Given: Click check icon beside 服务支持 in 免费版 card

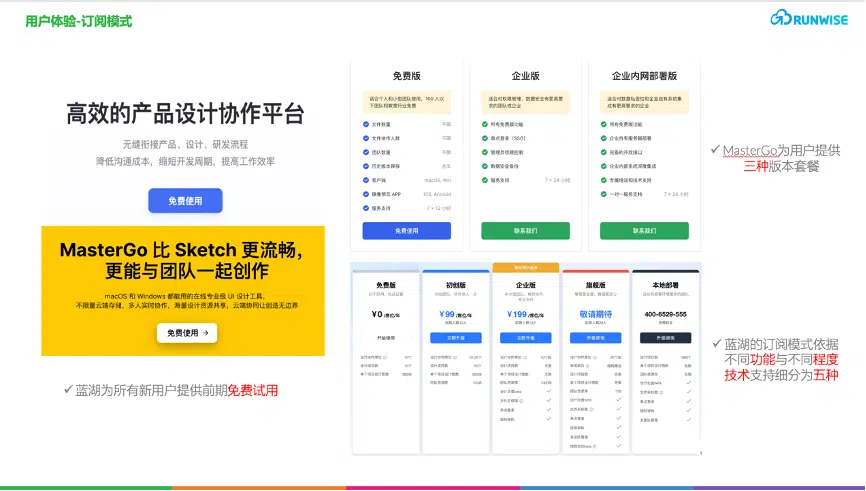Looking at the screenshot, I should point(366,208).
